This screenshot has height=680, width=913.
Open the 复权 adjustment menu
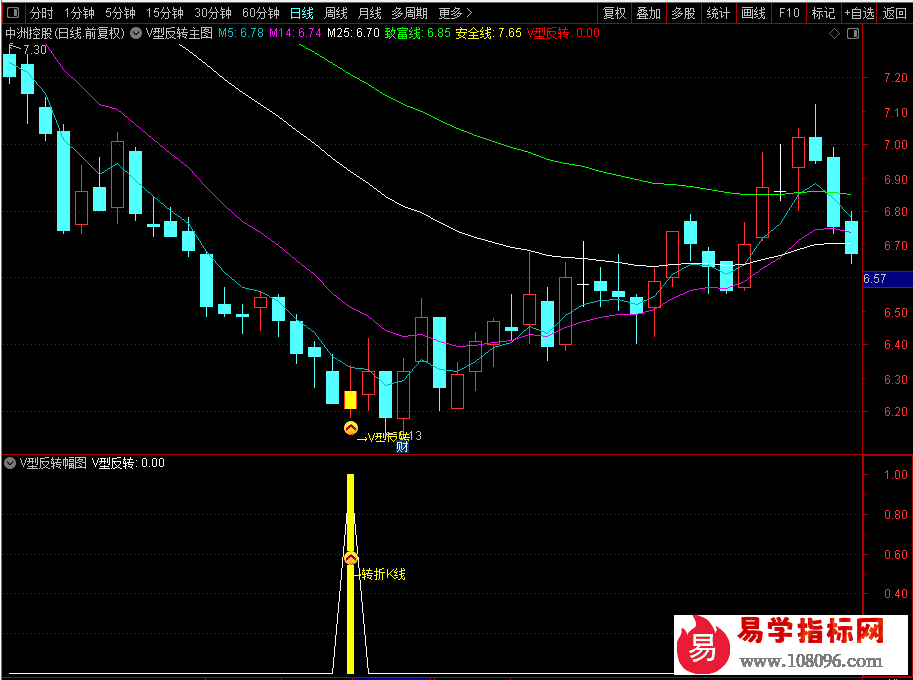coord(614,13)
